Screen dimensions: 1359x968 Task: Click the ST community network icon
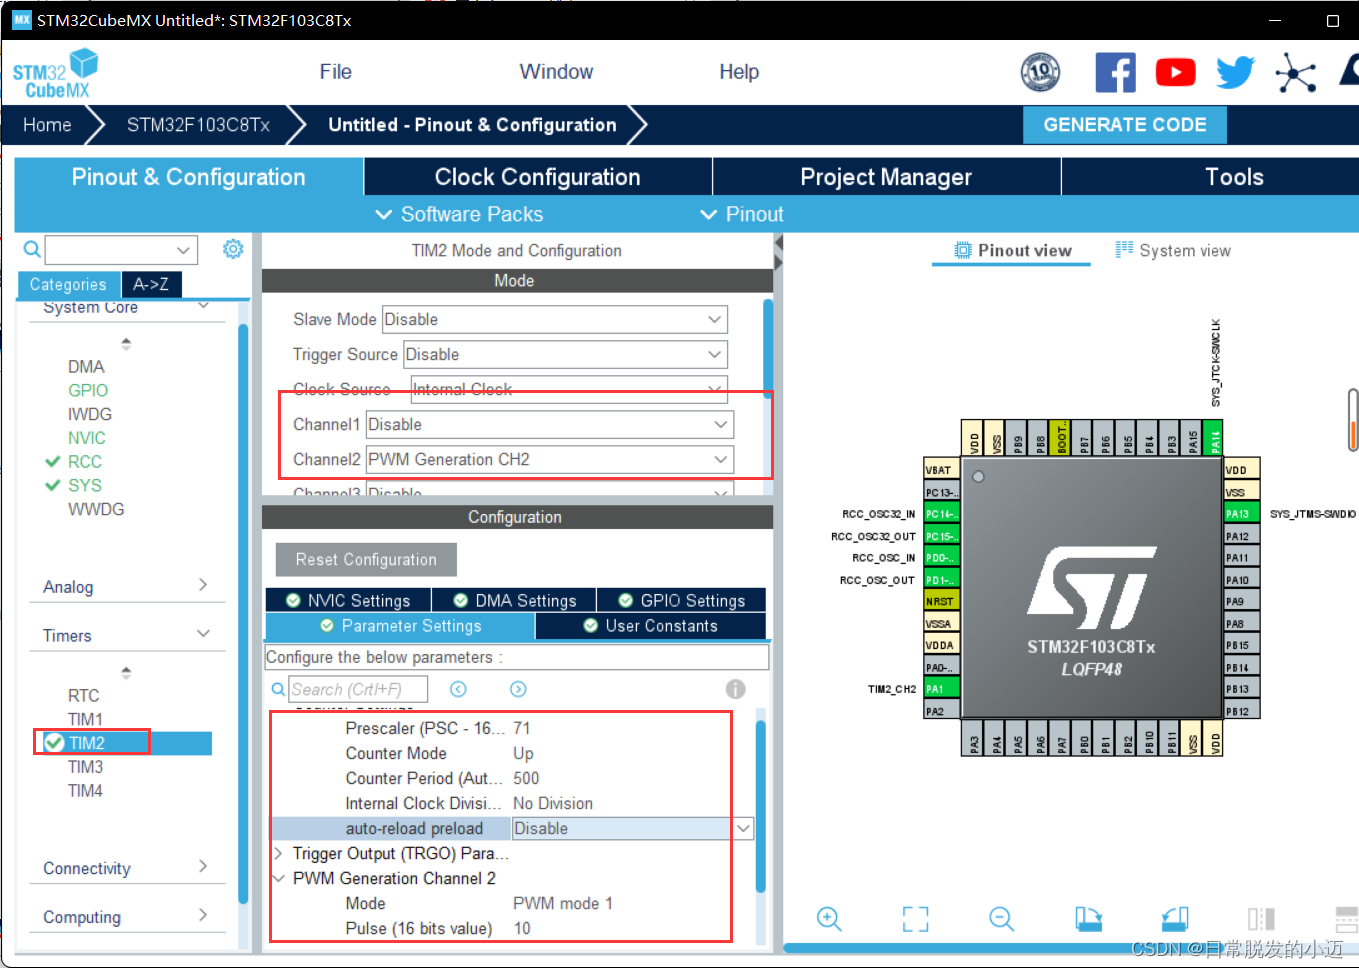point(1295,73)
